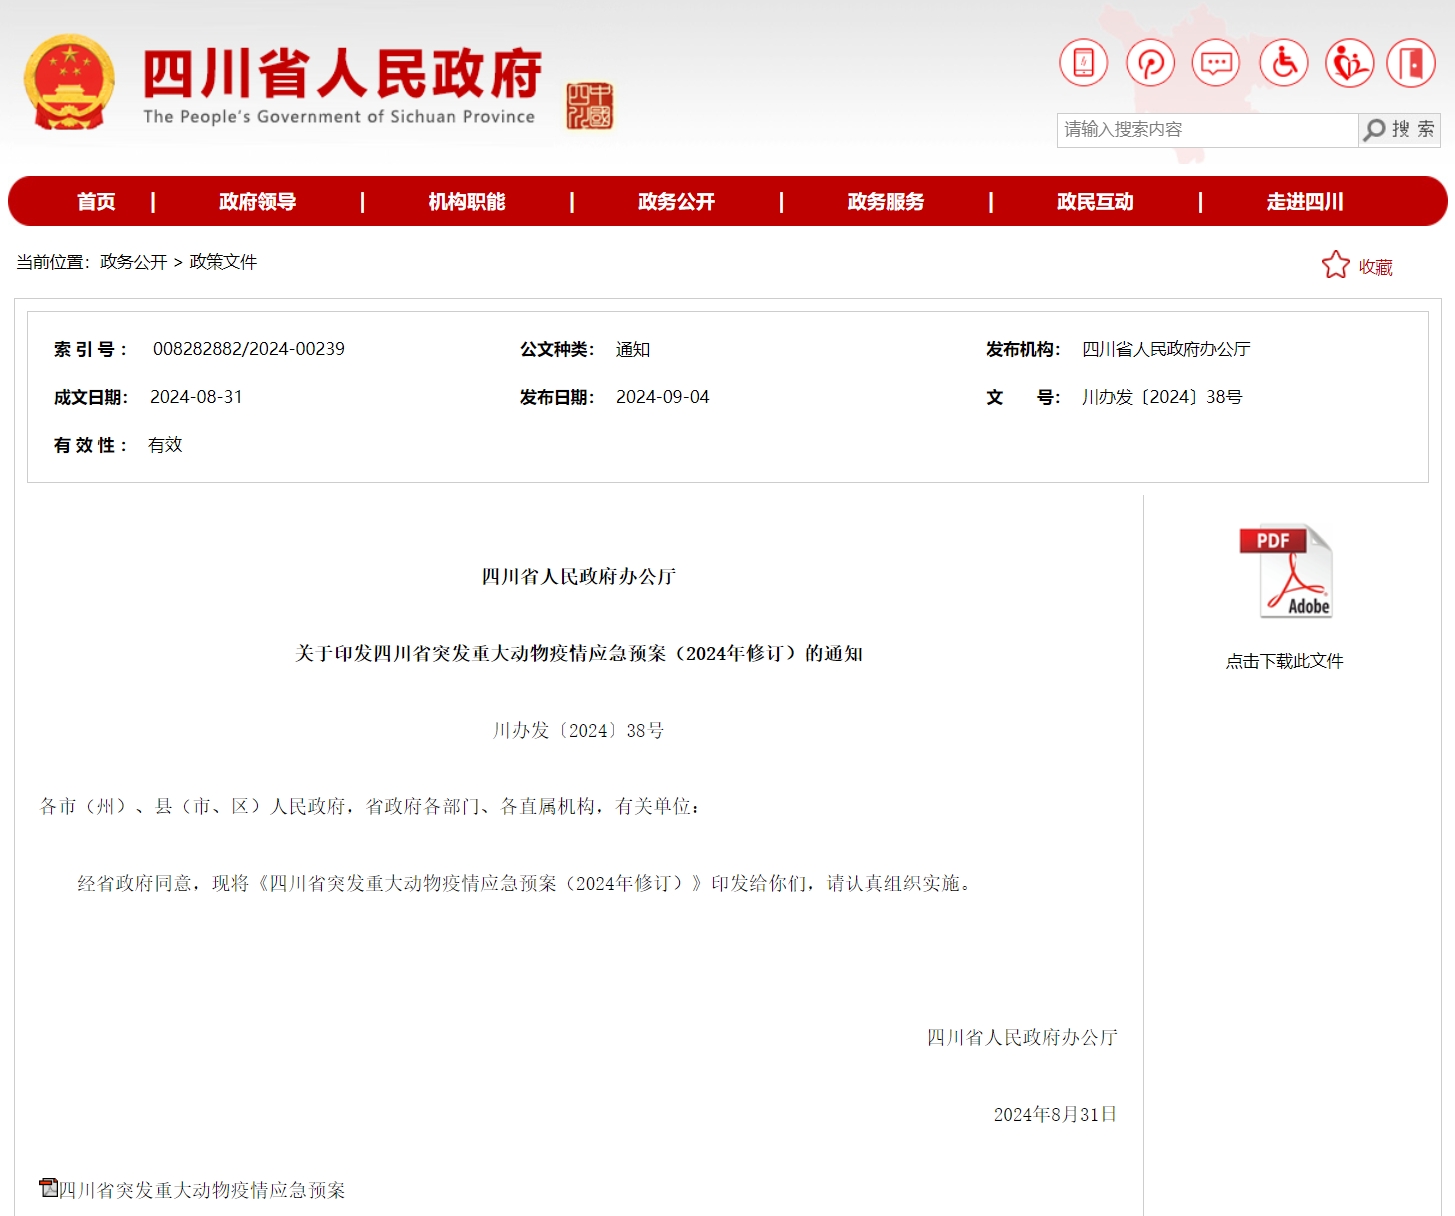The image size is (1455, 1216).
Task: Click the star favorite icon
Action: coord(1336,265)
